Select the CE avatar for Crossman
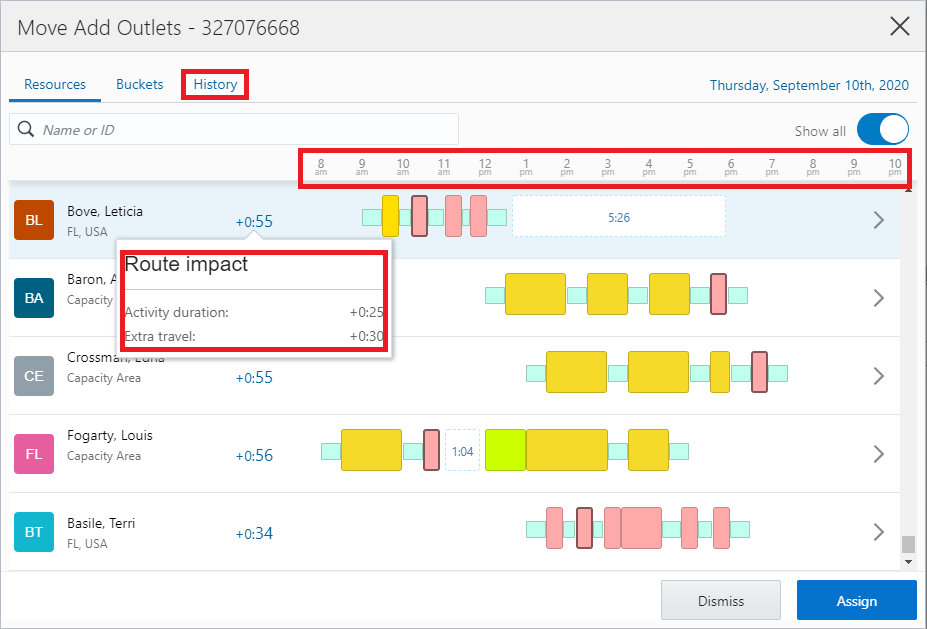Screen dimensions: 927x629 (x=35, y=375)
